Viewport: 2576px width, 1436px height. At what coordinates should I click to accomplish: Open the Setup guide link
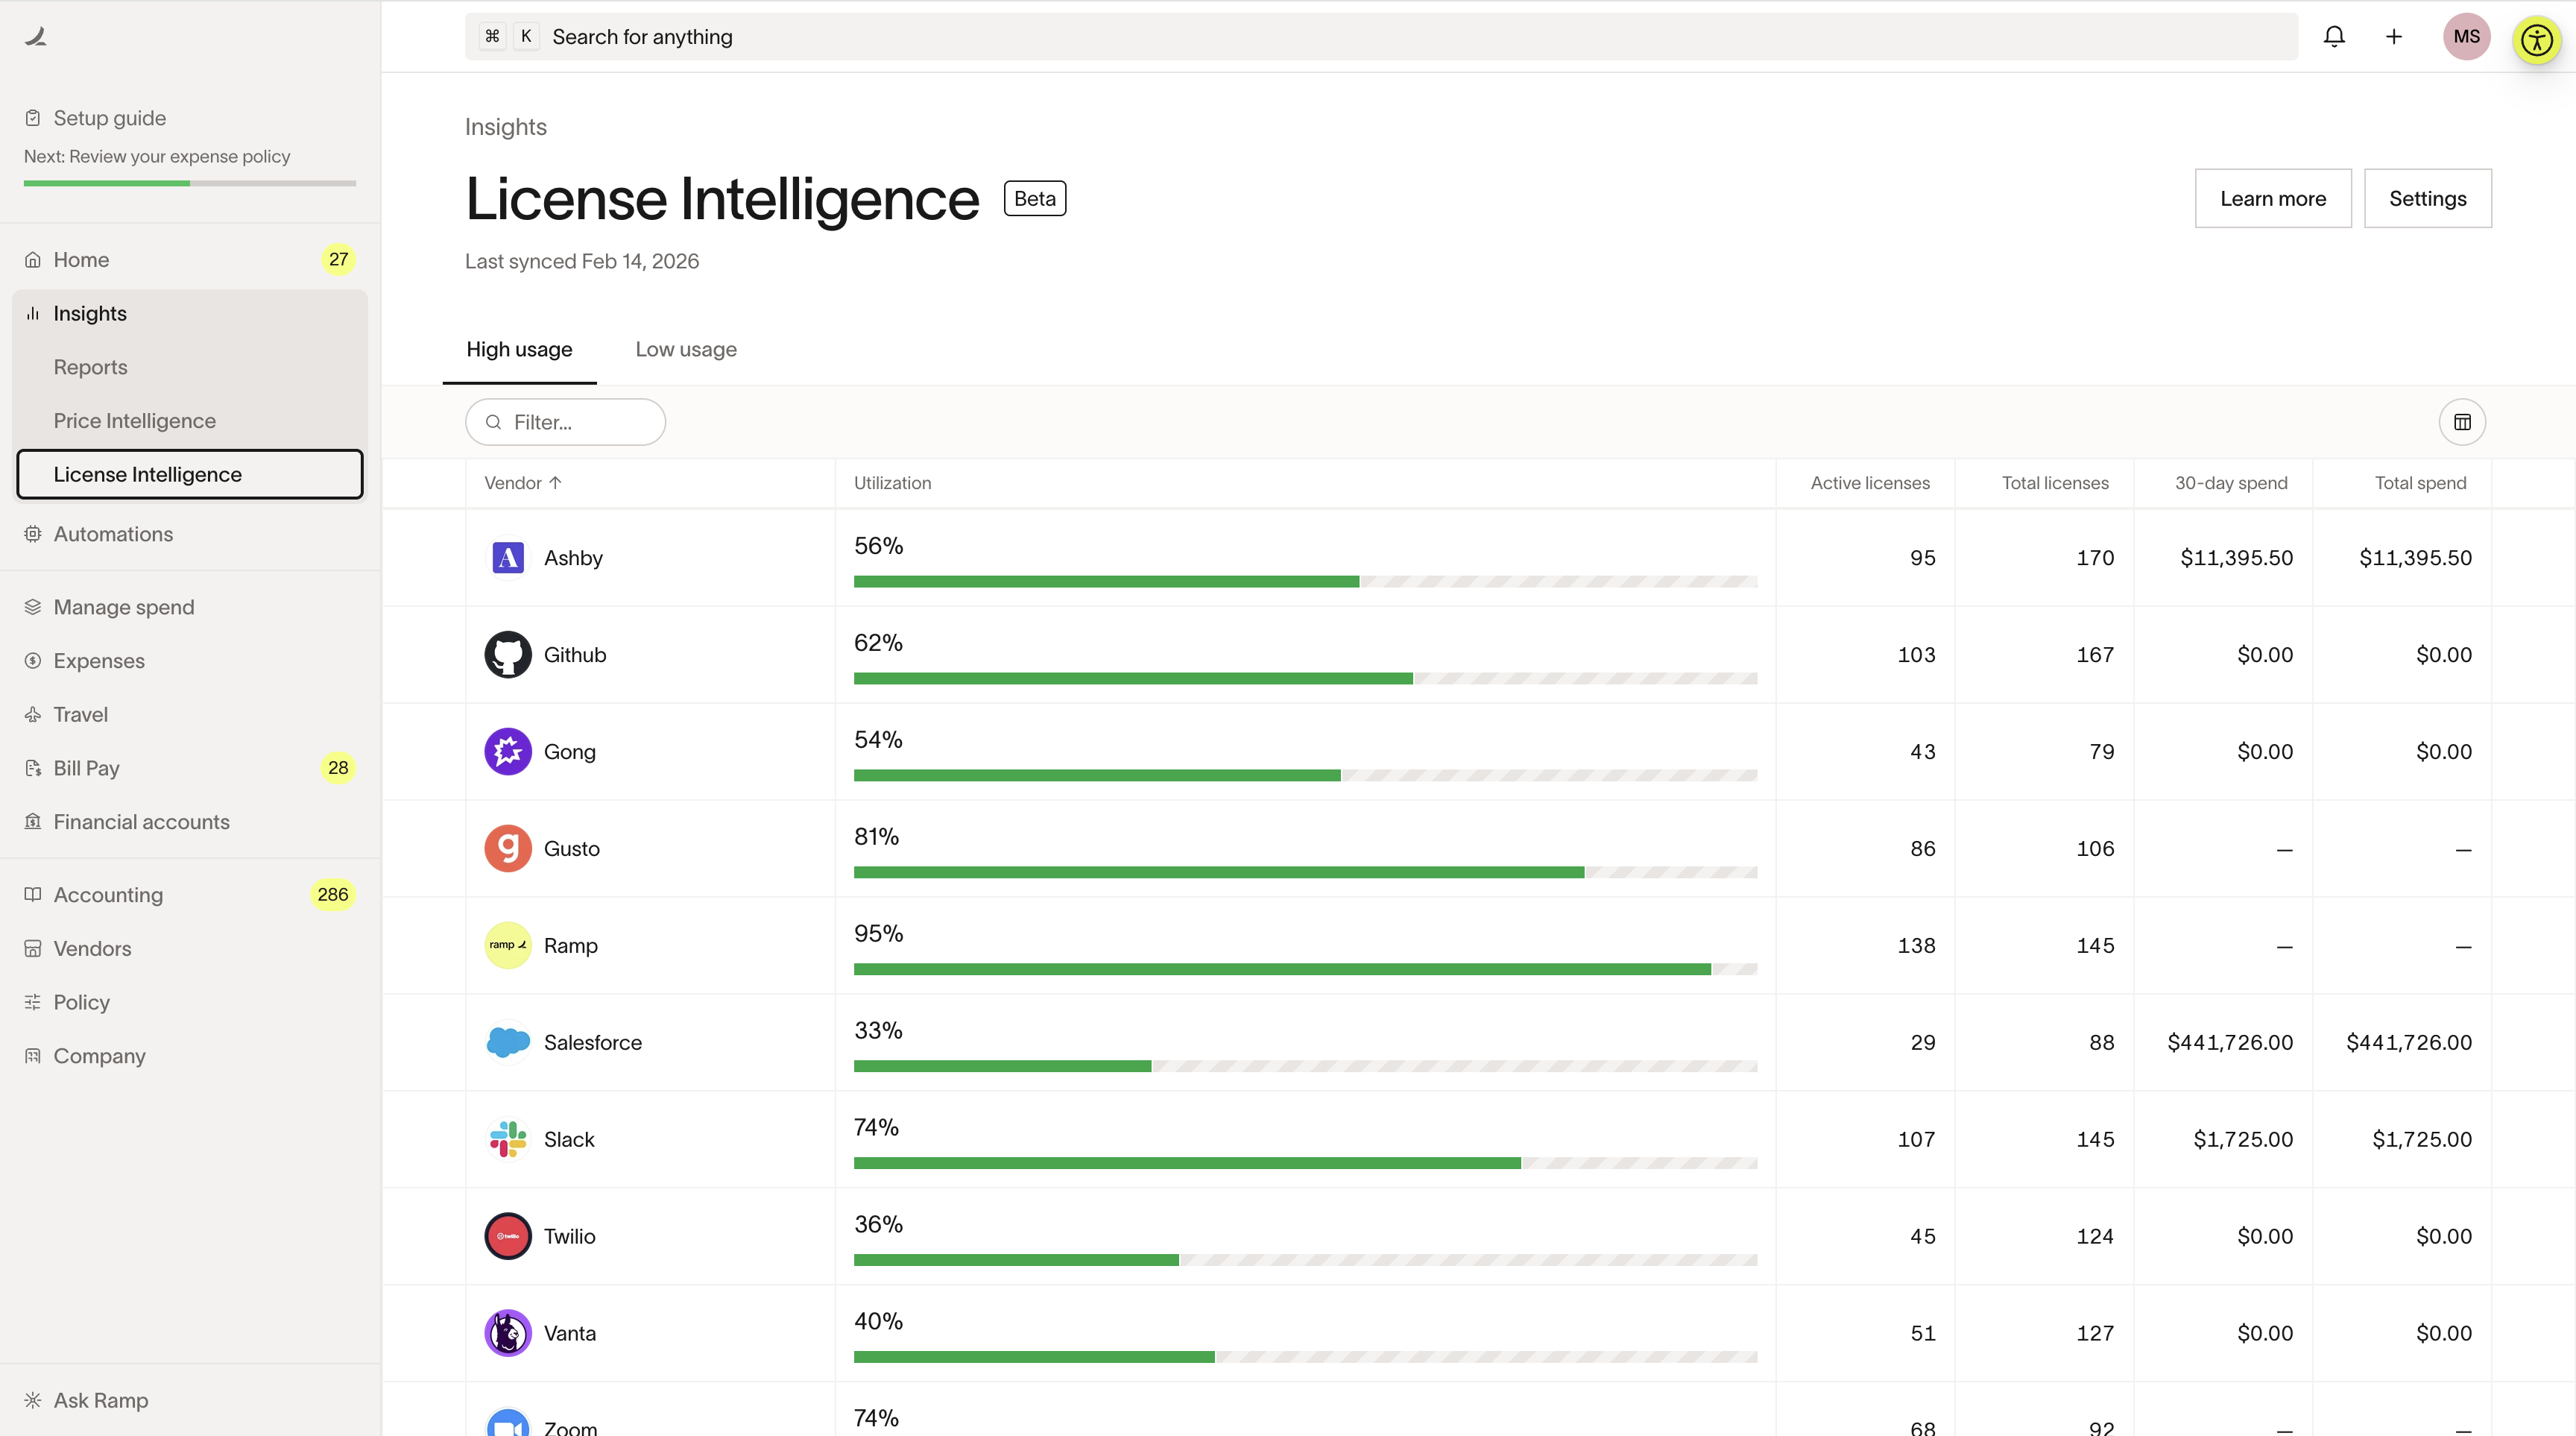(109, 118)
